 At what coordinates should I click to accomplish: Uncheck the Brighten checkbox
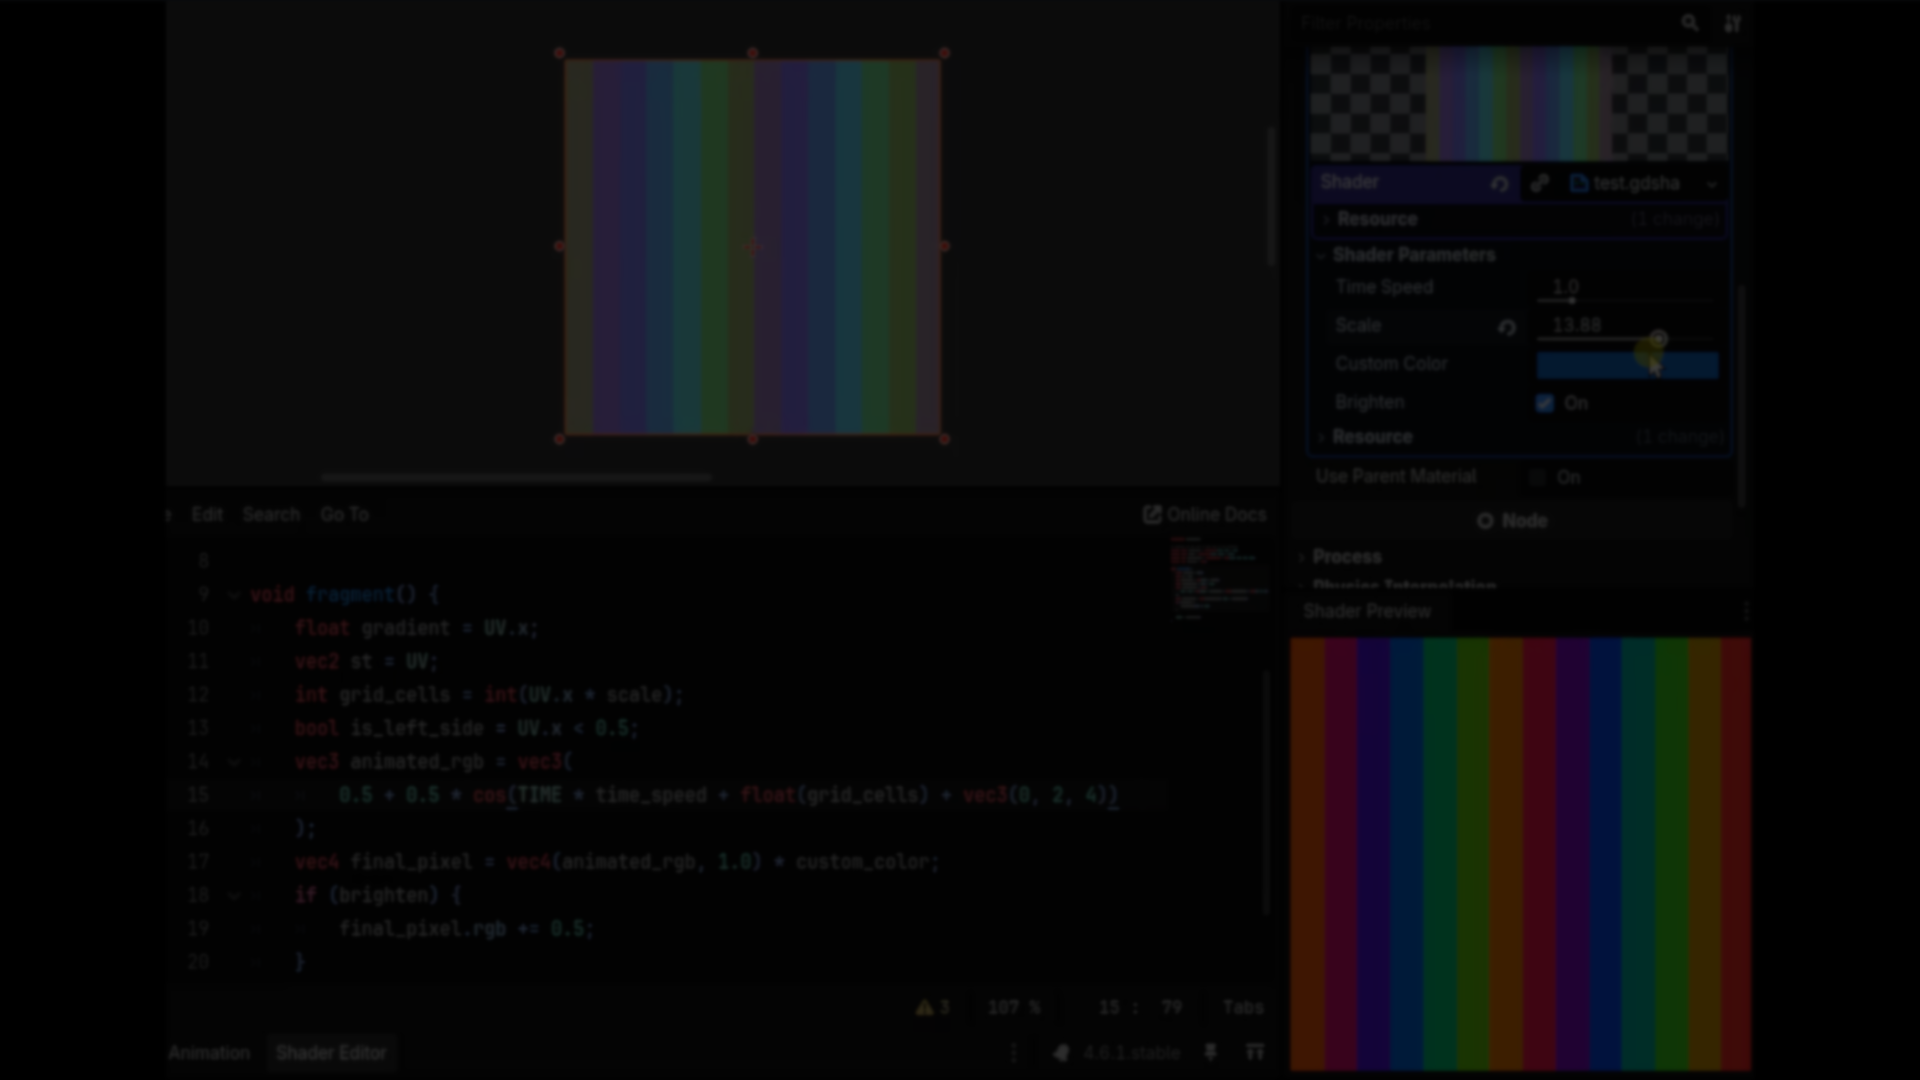[x=1545, y=403]
